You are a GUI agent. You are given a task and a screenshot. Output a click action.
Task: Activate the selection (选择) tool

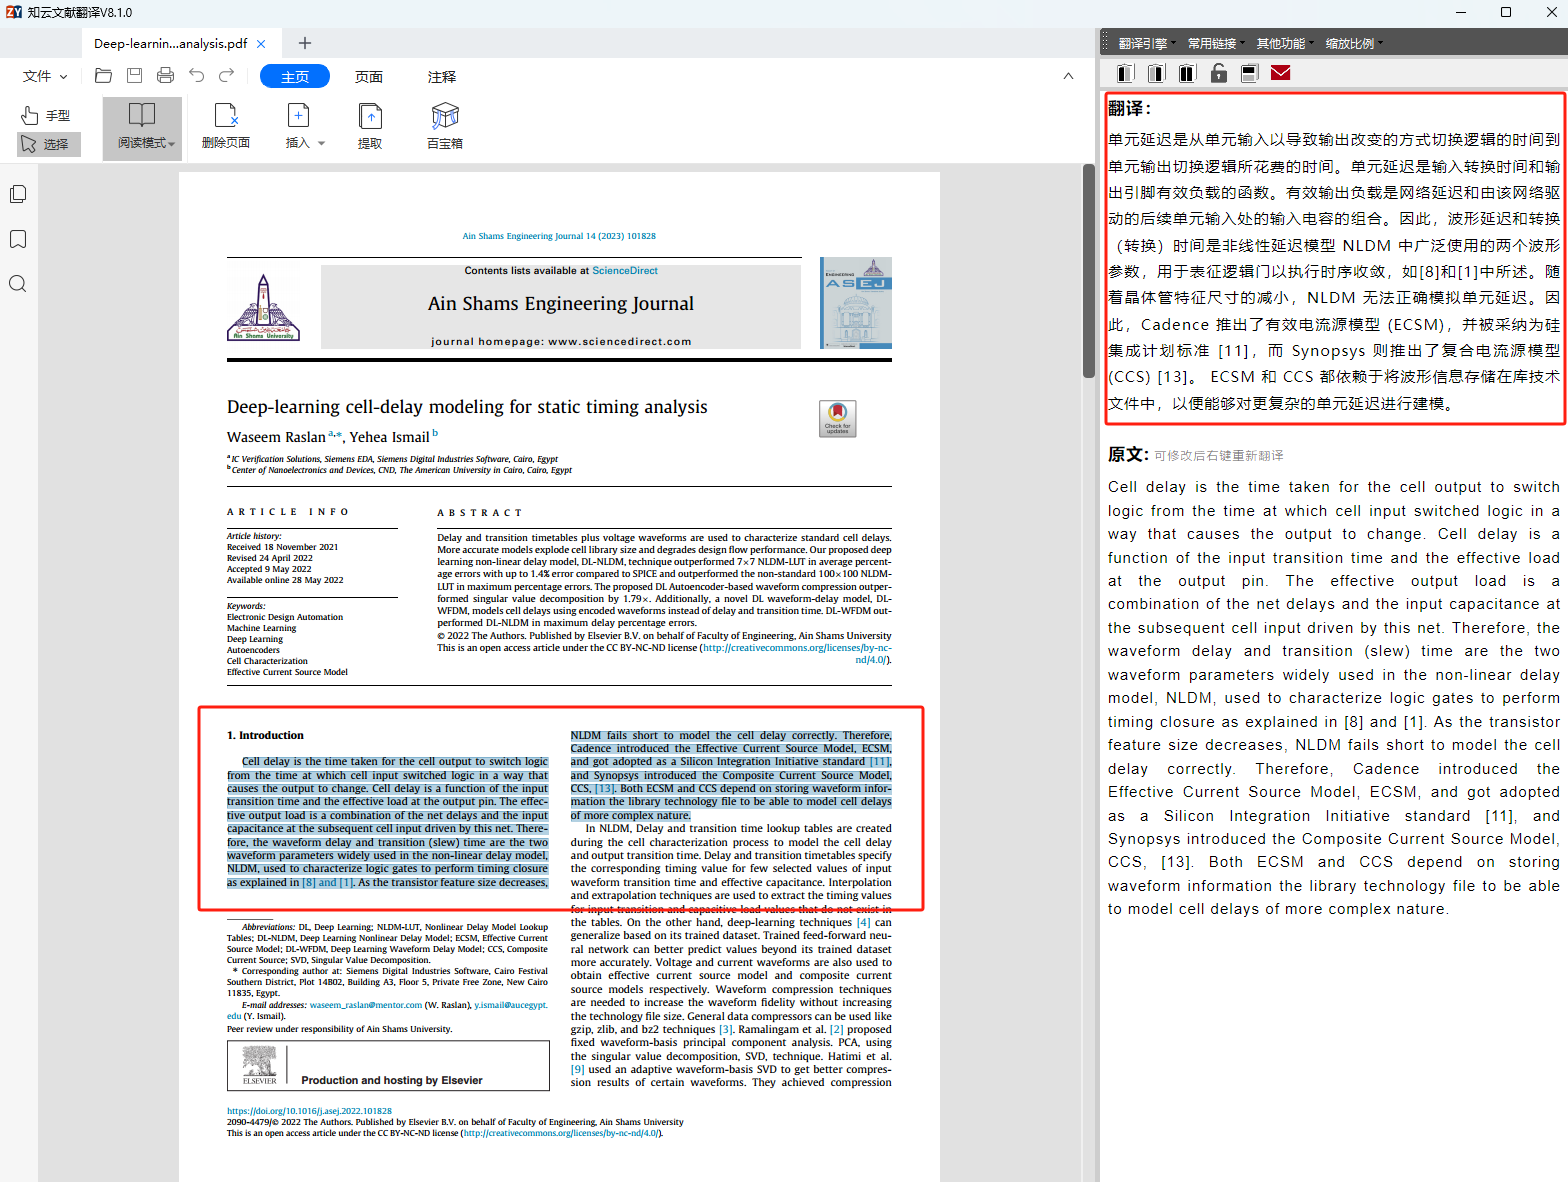(x=47, y=144)
